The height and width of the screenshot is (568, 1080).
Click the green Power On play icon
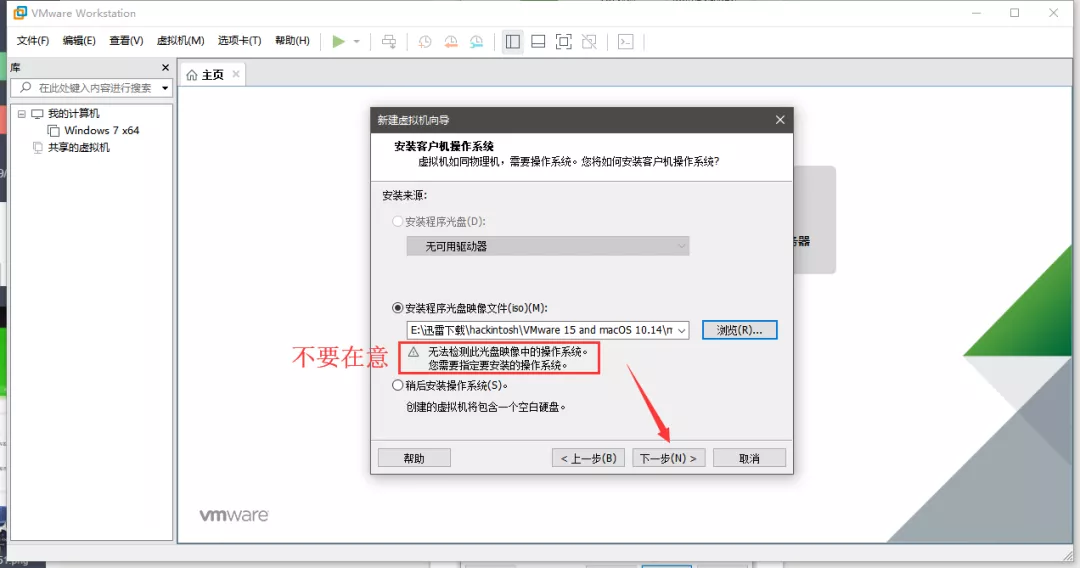tap(338, 41)
